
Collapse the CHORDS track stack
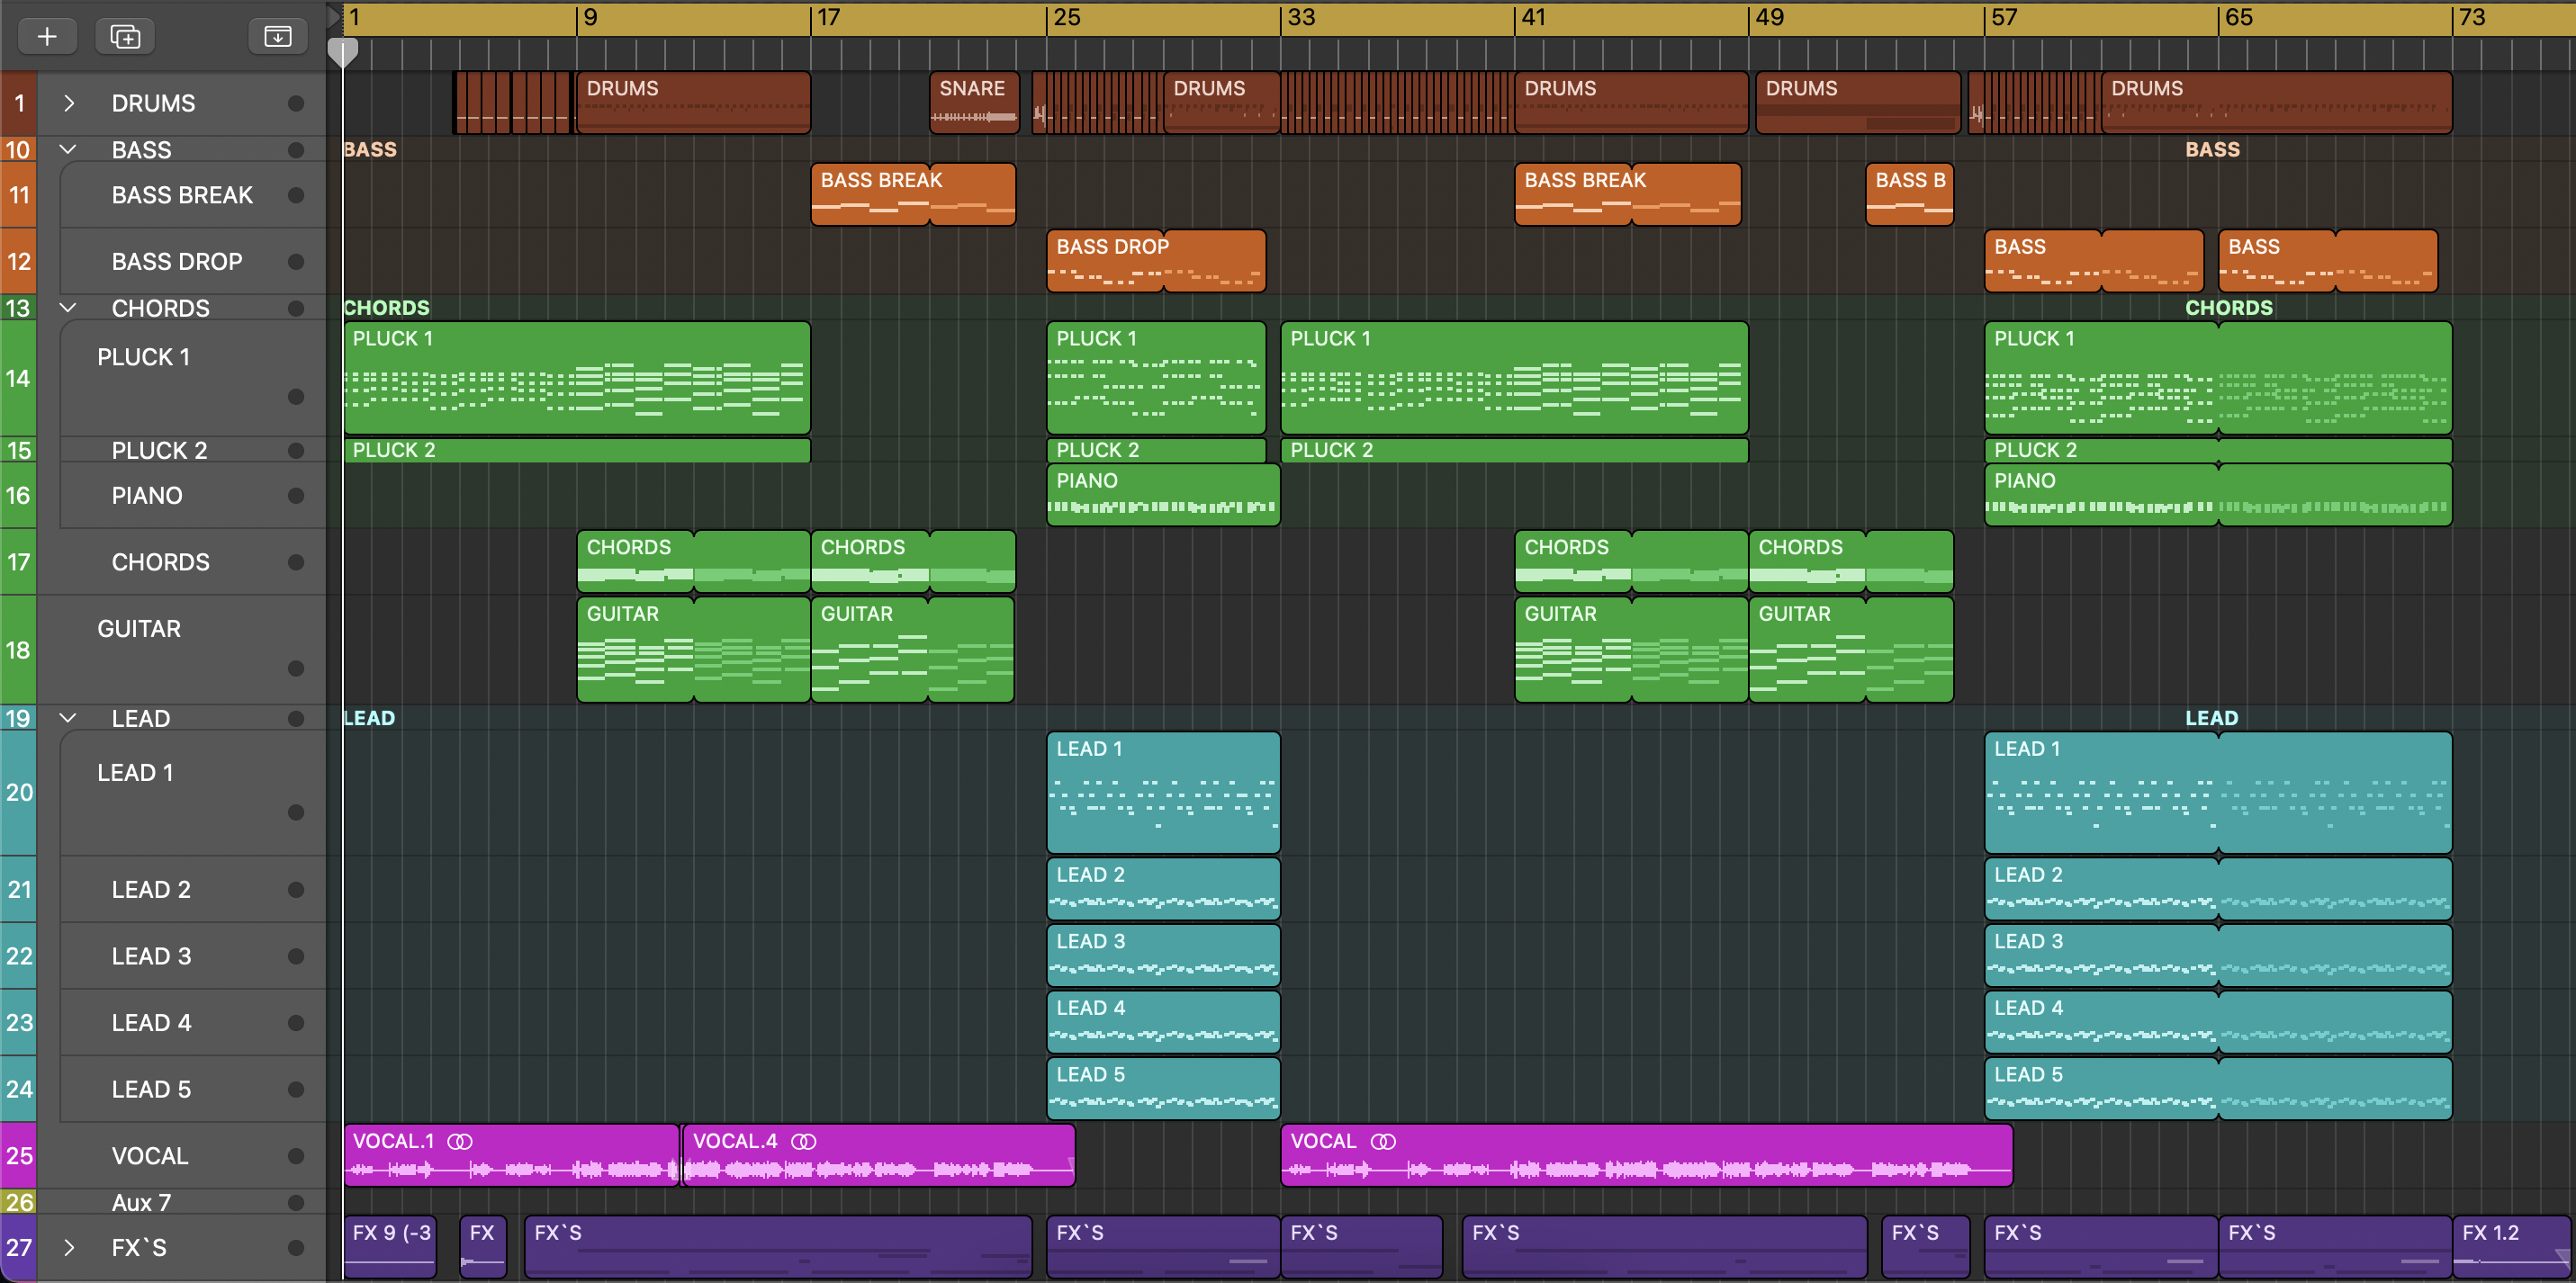coord(68,307)
